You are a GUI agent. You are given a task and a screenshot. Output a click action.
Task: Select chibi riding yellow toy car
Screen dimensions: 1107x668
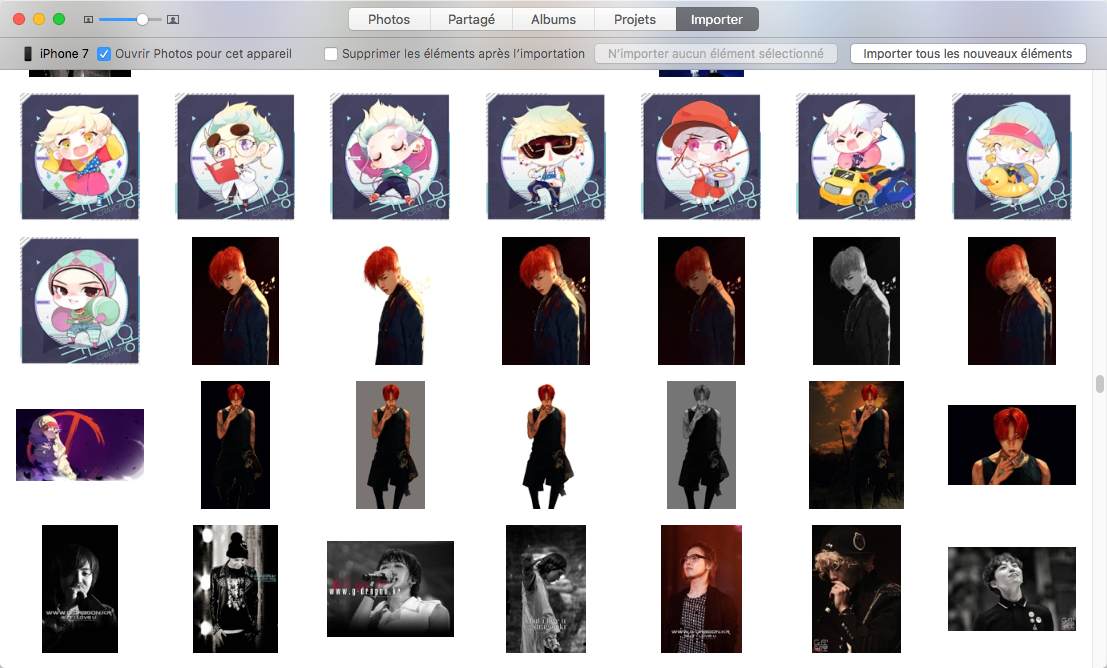[856, 157]
